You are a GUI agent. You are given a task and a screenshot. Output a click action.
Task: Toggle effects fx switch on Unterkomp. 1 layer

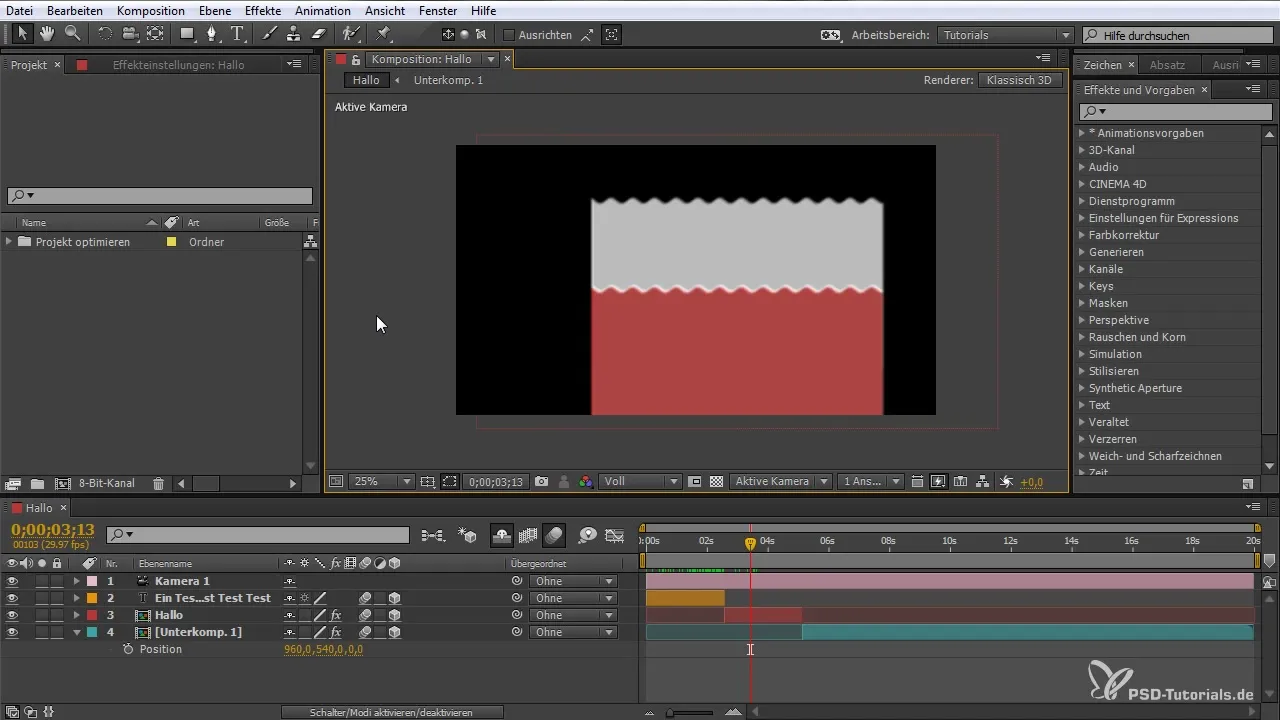click(x=336, y=632)
